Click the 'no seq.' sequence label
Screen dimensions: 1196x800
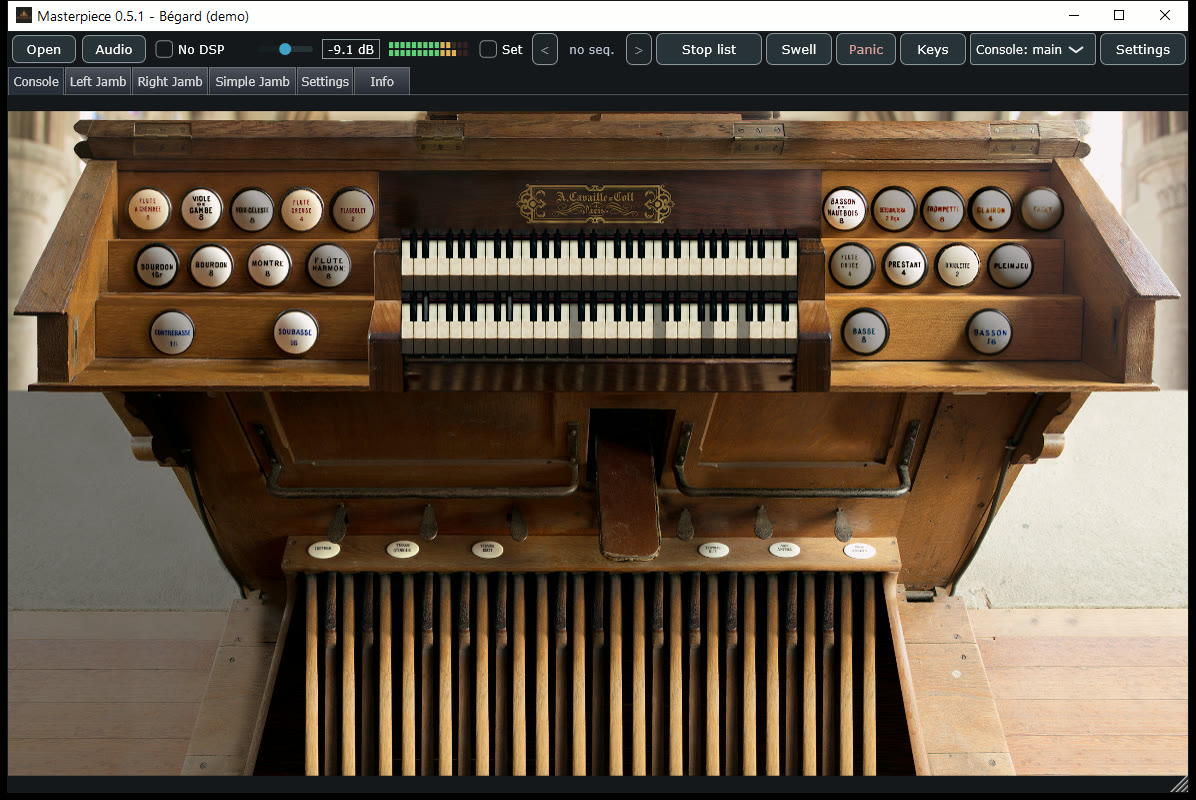(591, 50)
